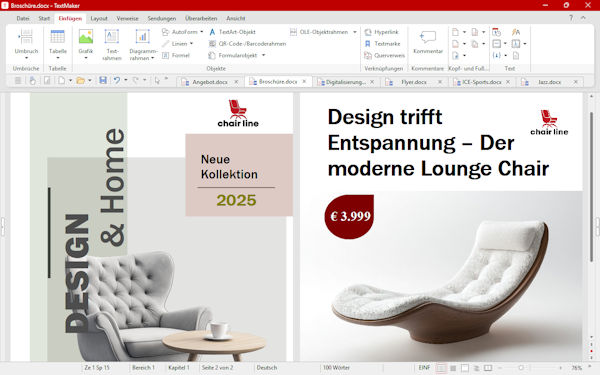Insert a Querverweis cross-reference
600x375 pixels.
click(385, 55)
